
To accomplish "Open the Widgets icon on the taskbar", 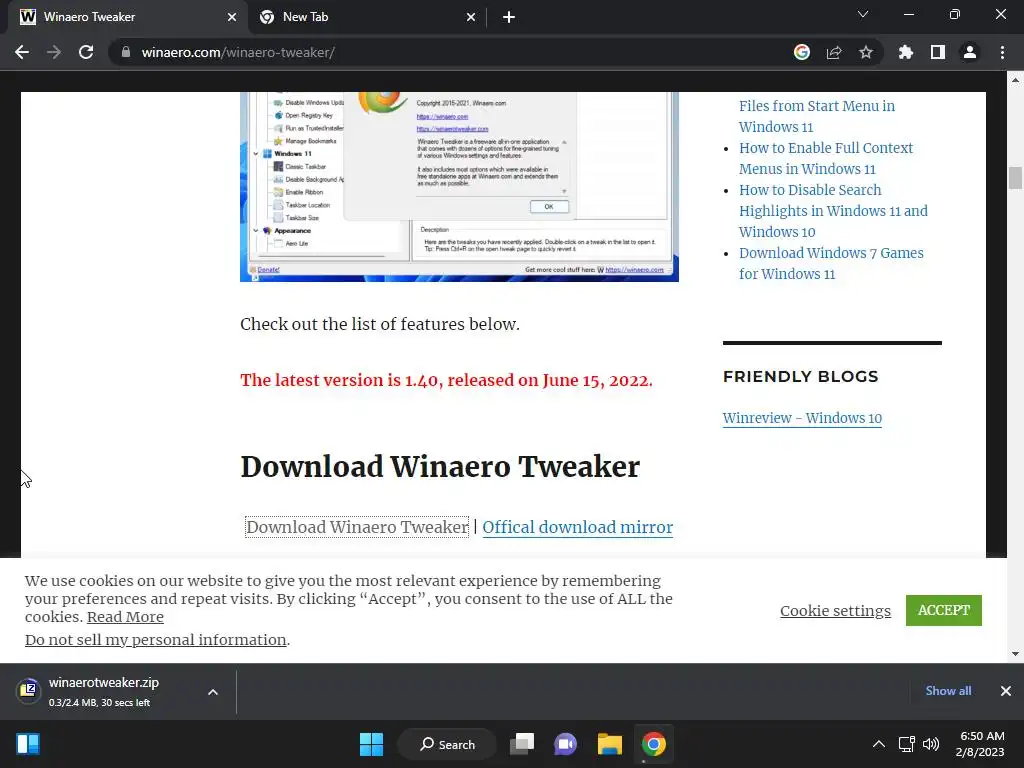I will point(28,744).
